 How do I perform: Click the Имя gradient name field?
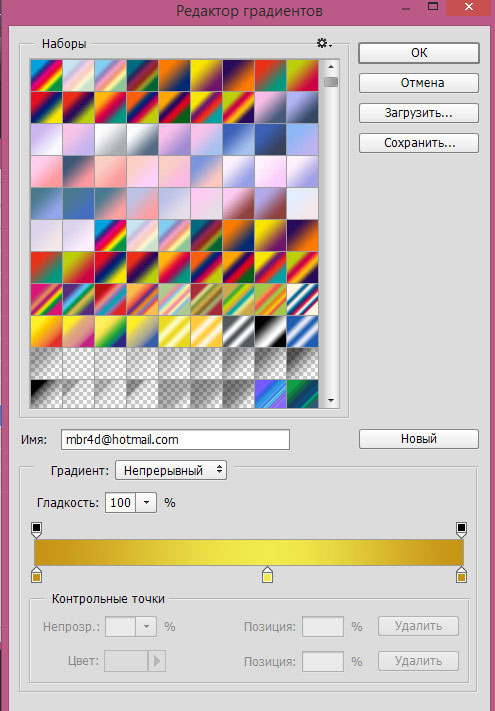coord(175,439)
